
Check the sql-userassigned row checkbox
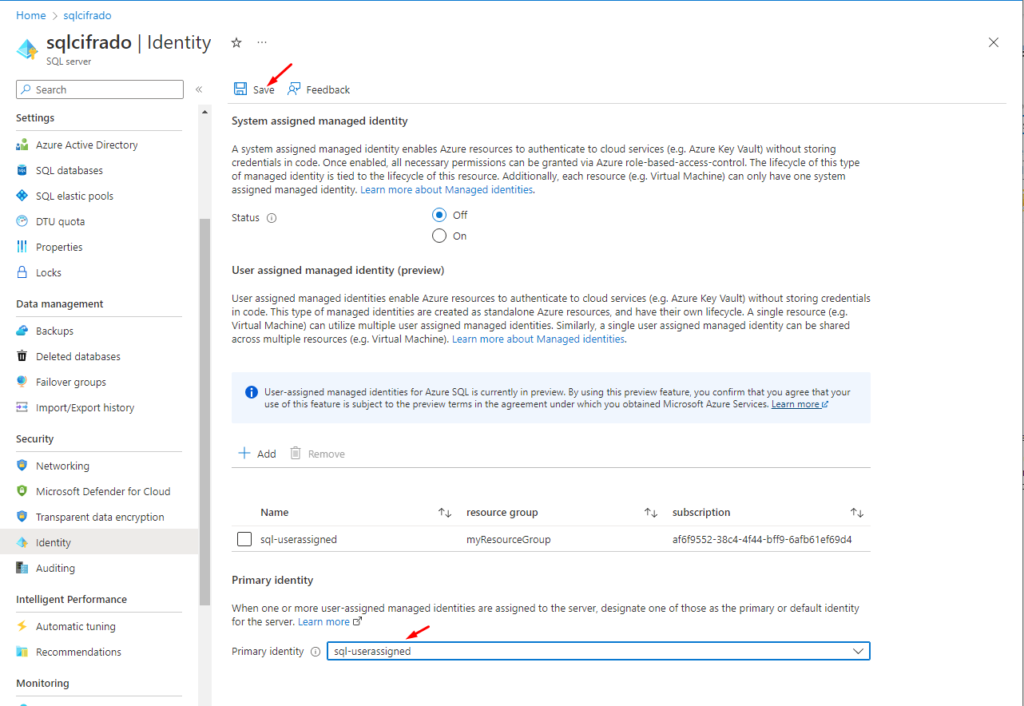click(x=244, y=539)
